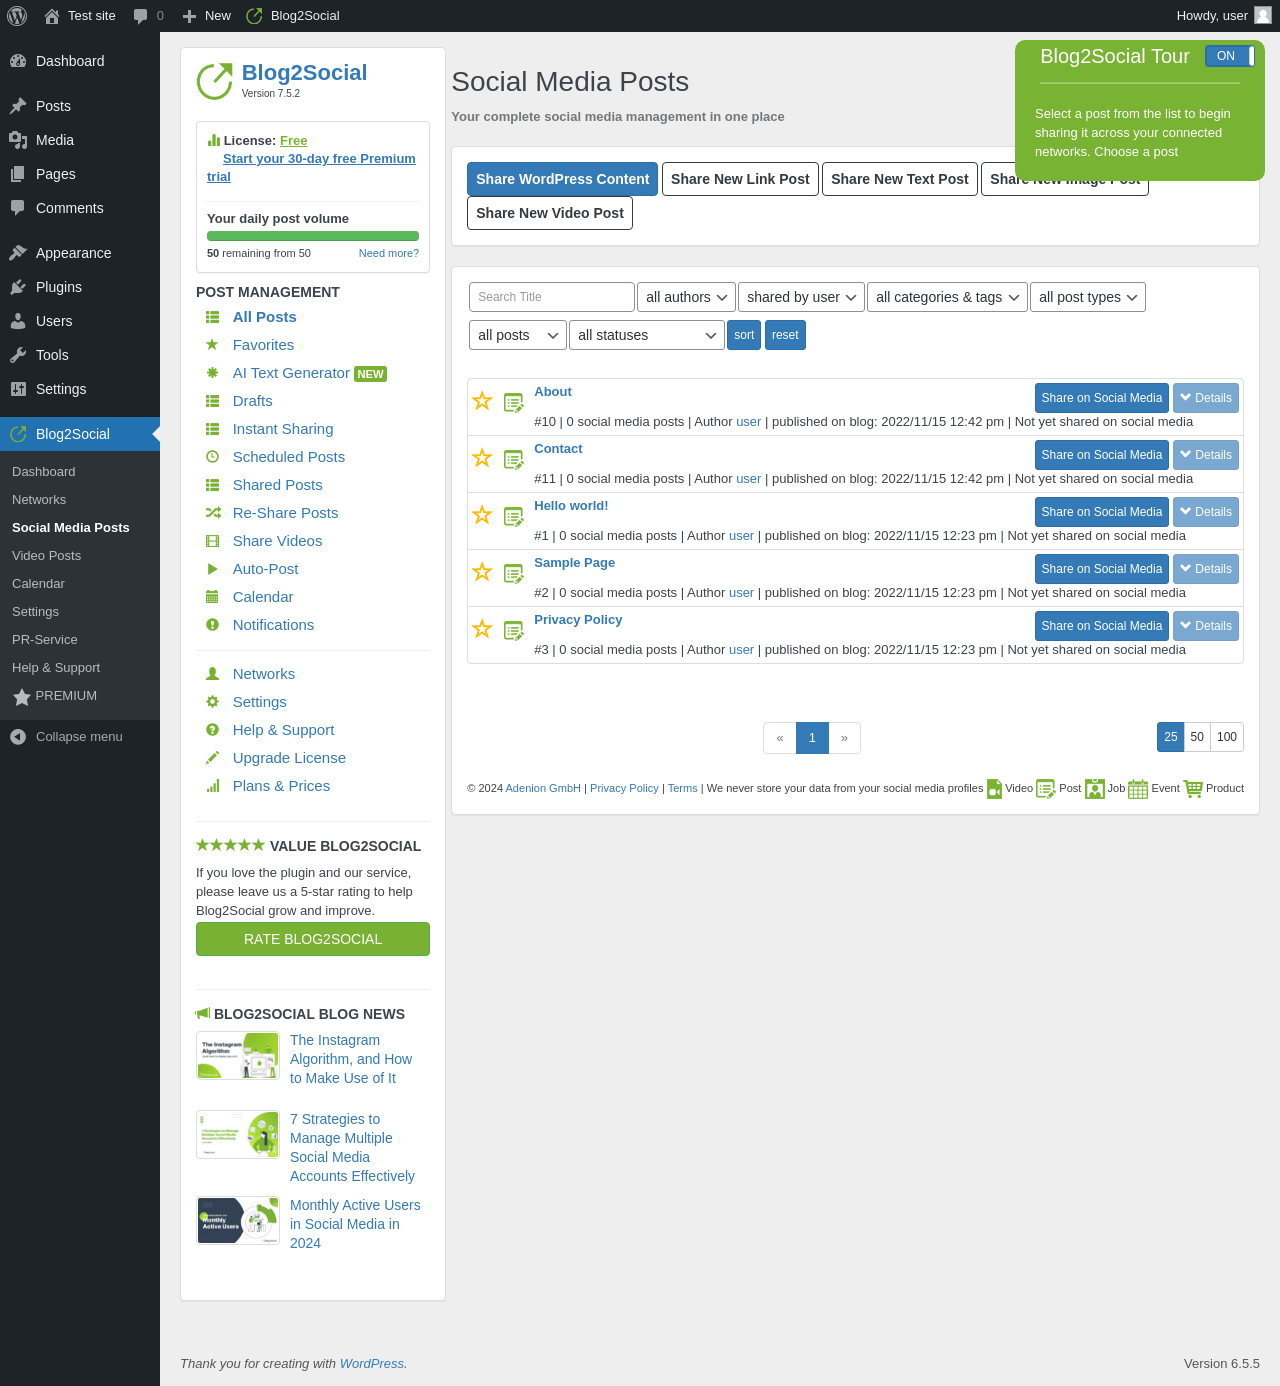
Task: Open the comments bubble icon in admin bar
Action: [x=140, y=16]
